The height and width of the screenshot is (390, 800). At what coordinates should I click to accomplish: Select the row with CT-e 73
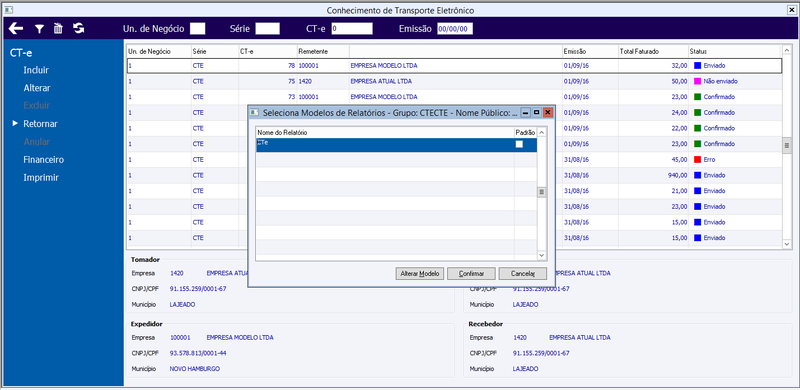click(454, 96)
